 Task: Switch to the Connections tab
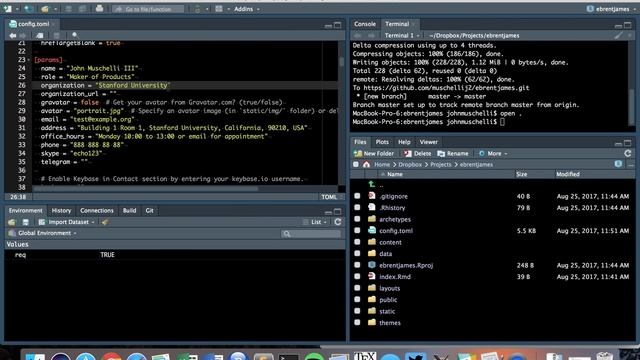tap(97, 211)
